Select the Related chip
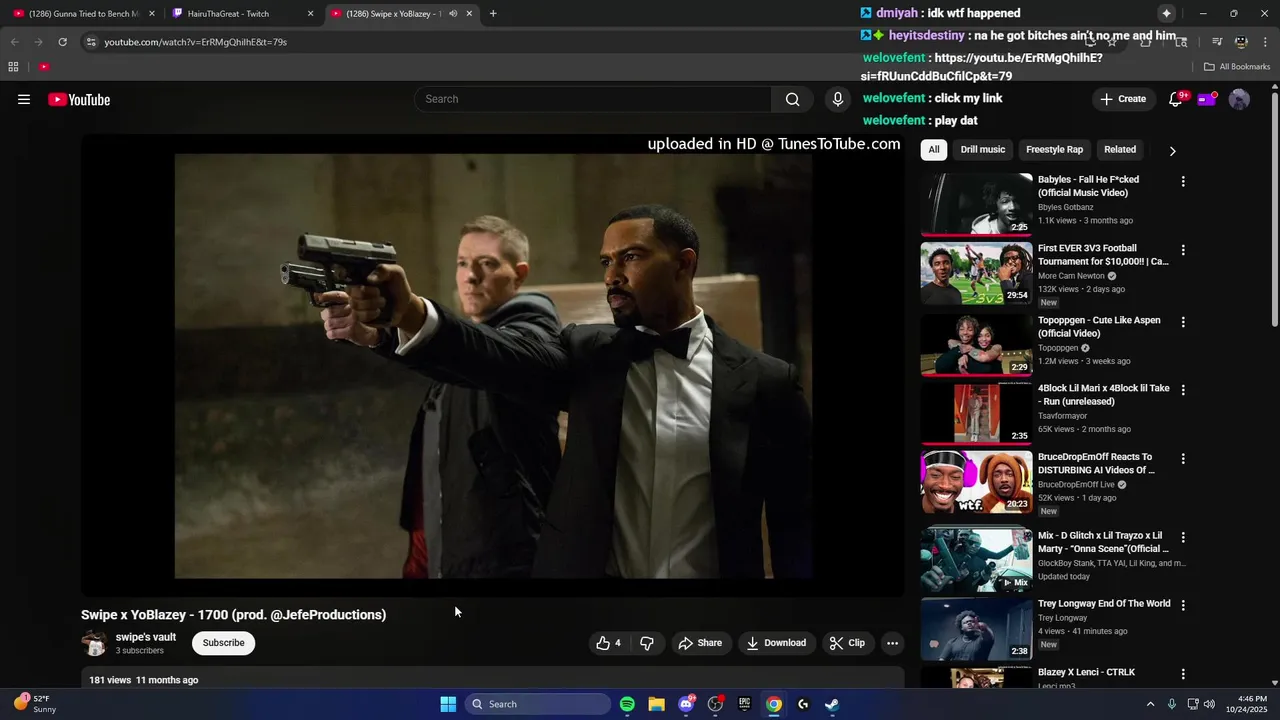The height and width of the screenshot is (720, 1280). pyautogui.click(x=1120, y=150)
